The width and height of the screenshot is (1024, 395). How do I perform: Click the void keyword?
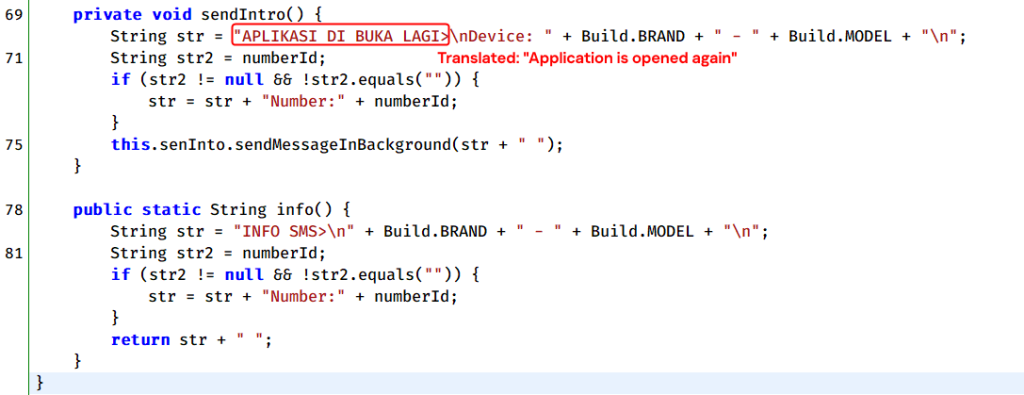[172, 14]
